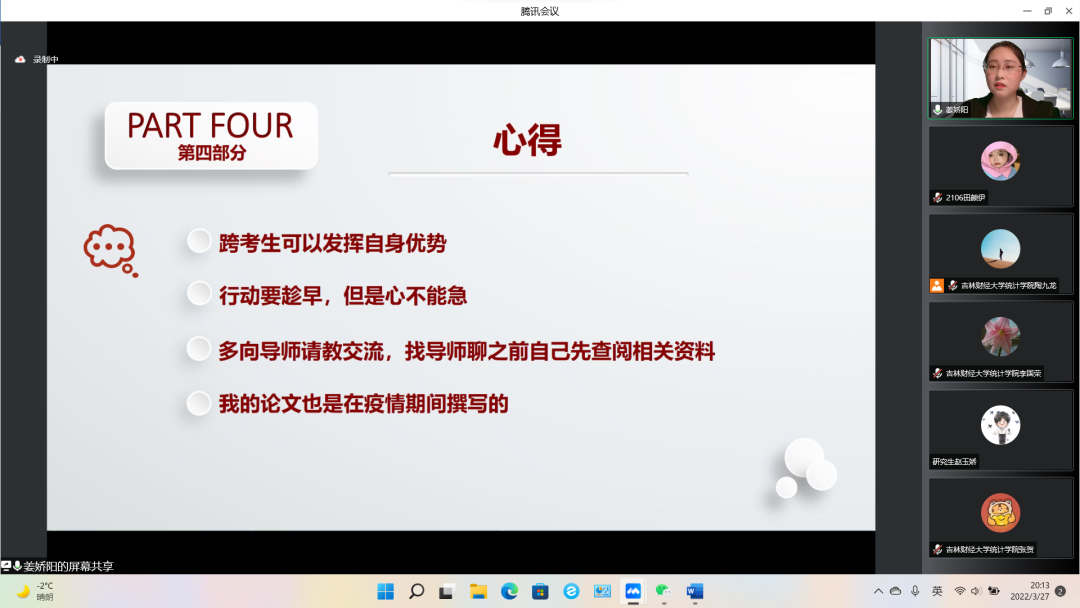Launch Microsoft Edge from the taskbar

pos(509,591)
